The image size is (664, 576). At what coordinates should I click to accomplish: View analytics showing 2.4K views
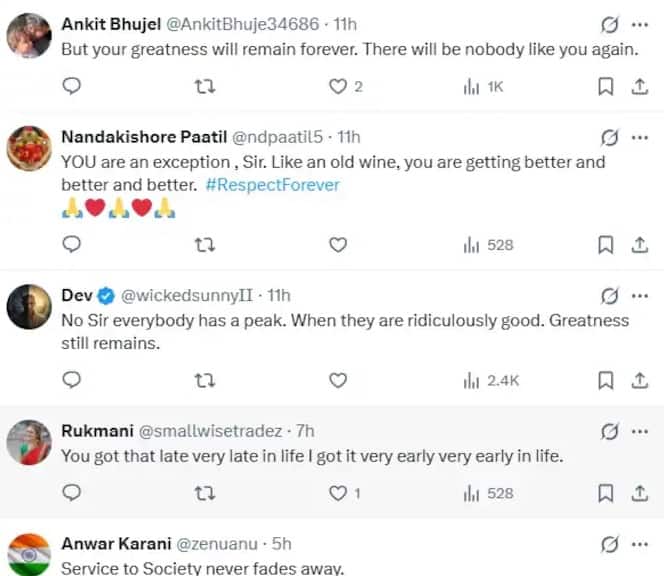[491, 381]
